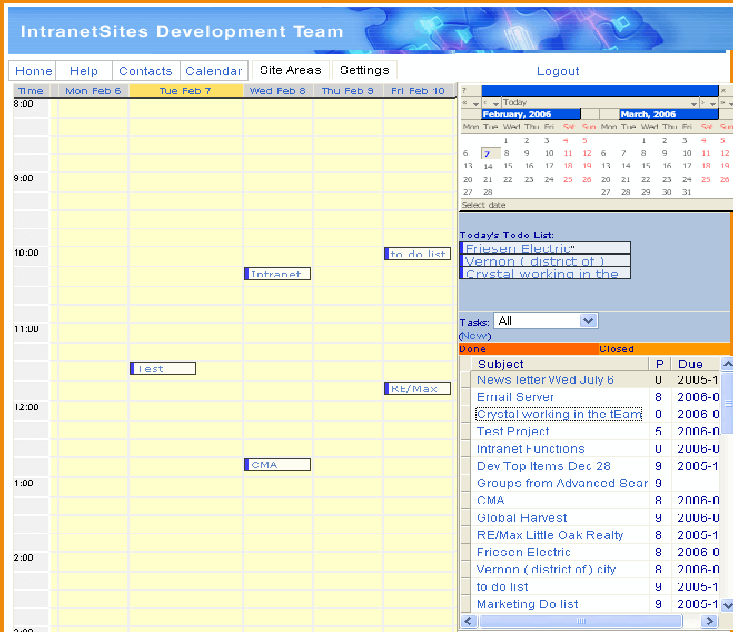Open the Contacts tab
The image size is (733, 632).
tap(146, 71)
